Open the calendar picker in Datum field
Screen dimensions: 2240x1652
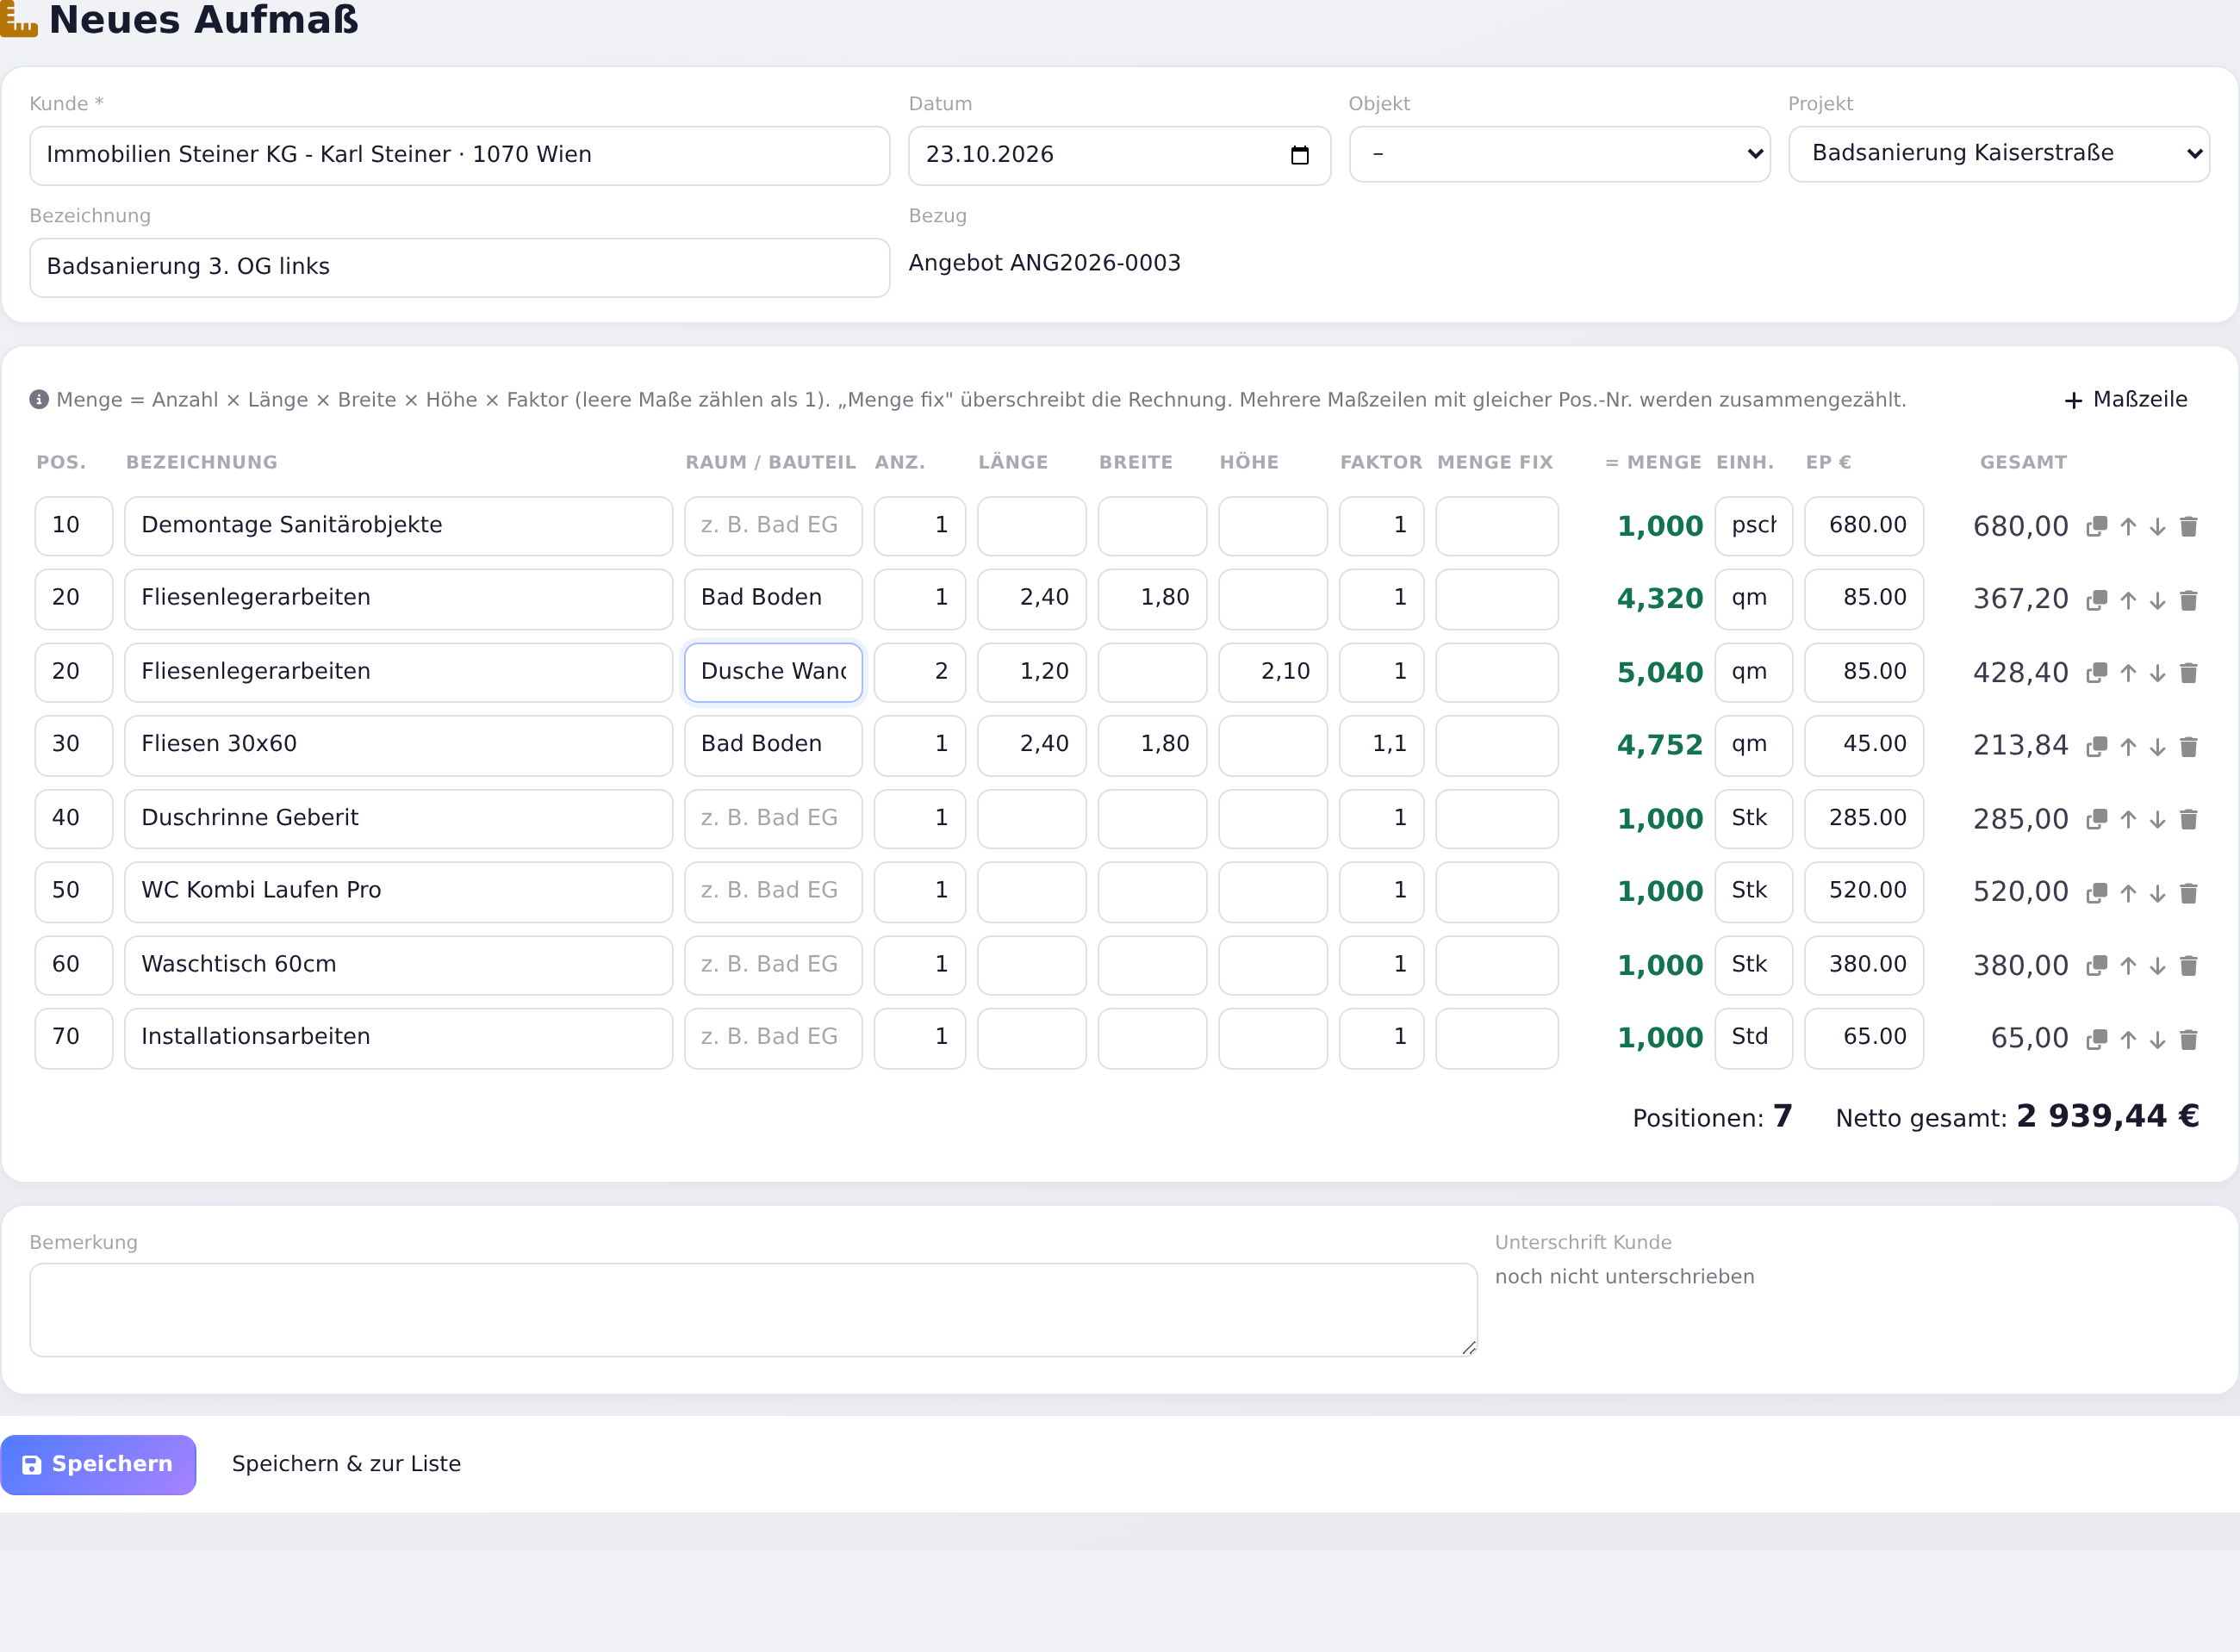[x=1299, y=155]
